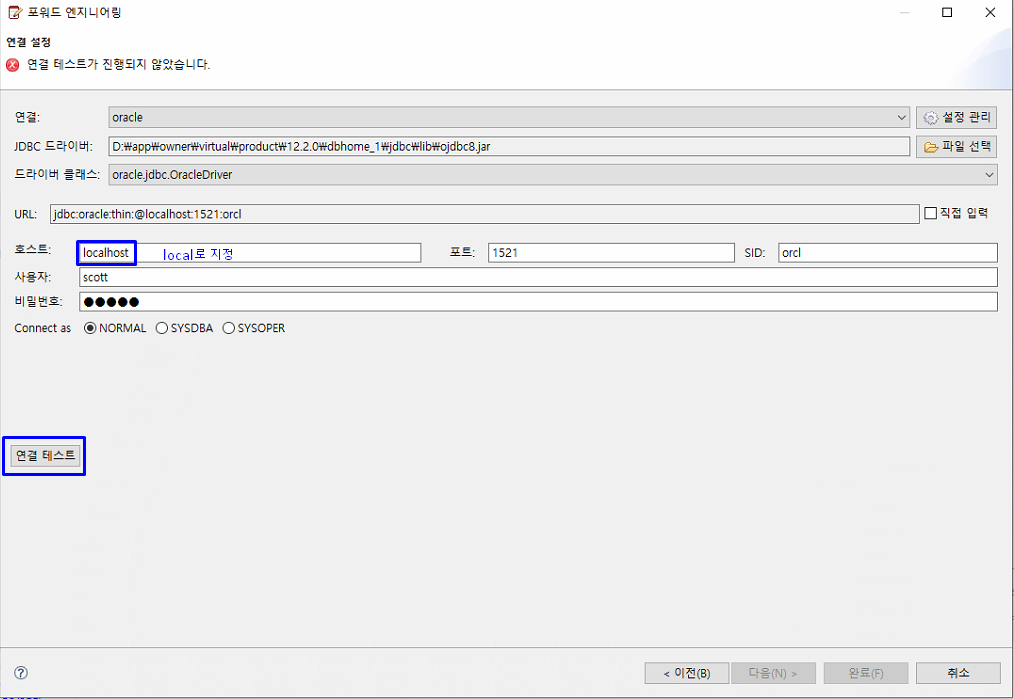Image resolution: width=1014 pixels, height=699 pixels.
Task: Run the 연결 테스트 connection test
Action: click(x=45, y=456)
